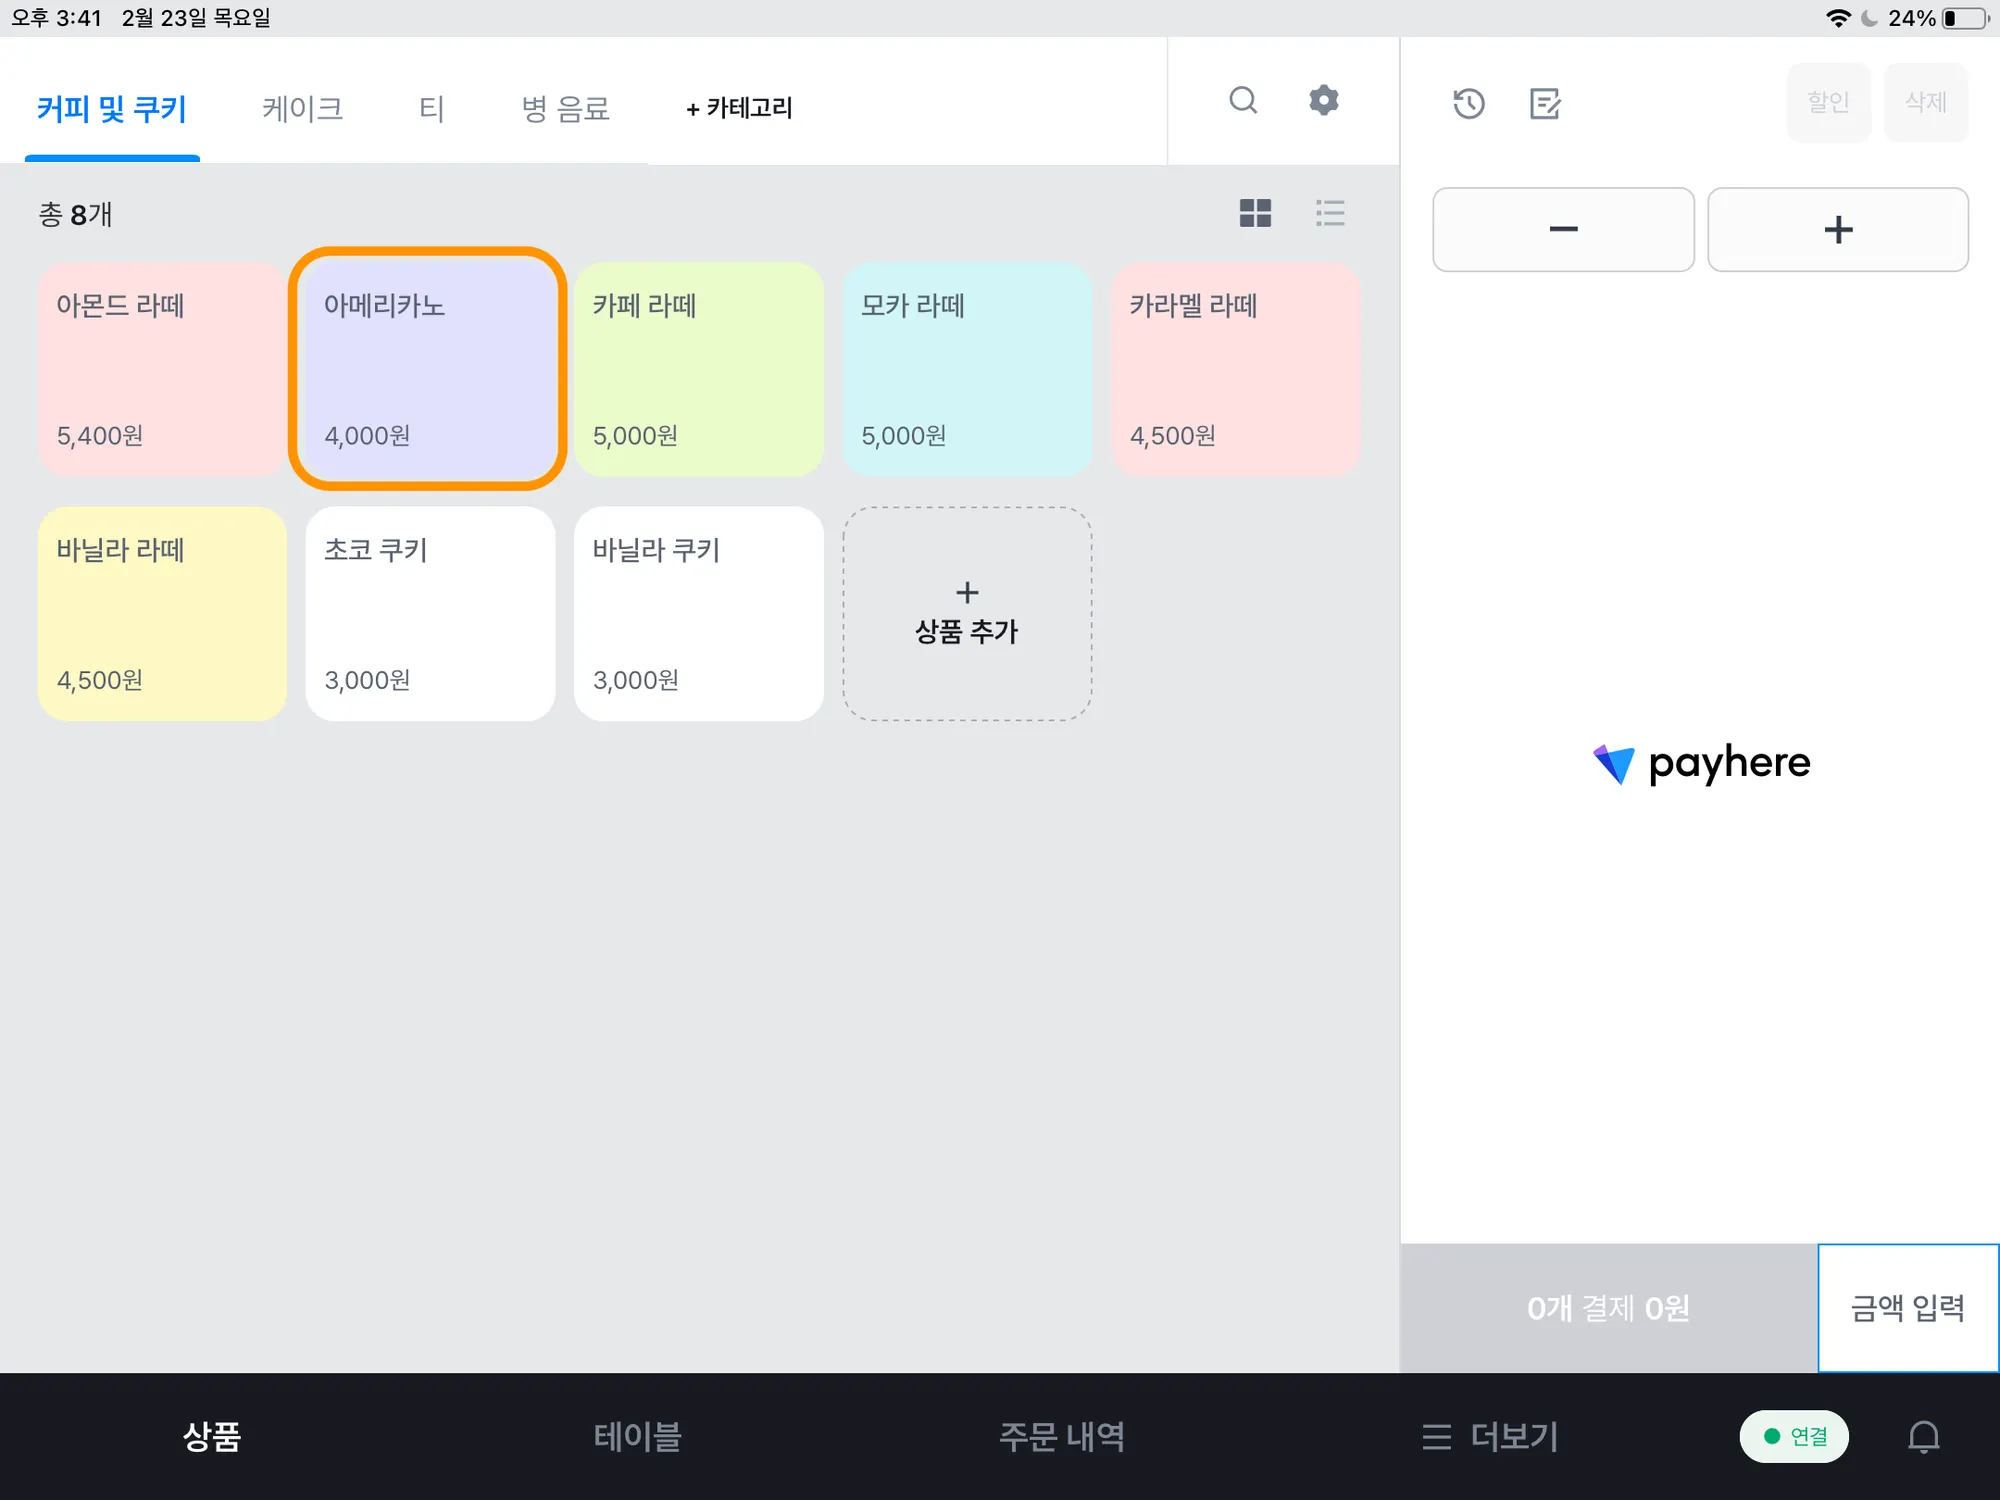Open order history clock icon
The width and height of the screenshot is (2000, 1500).
(1468, 103)
